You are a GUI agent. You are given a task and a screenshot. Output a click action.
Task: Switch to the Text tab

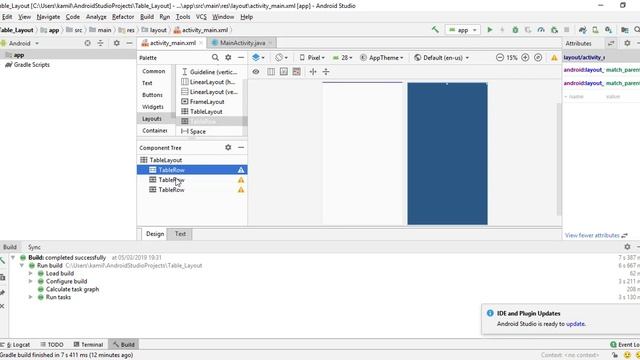pyautogui.click(x=180, y=234)
